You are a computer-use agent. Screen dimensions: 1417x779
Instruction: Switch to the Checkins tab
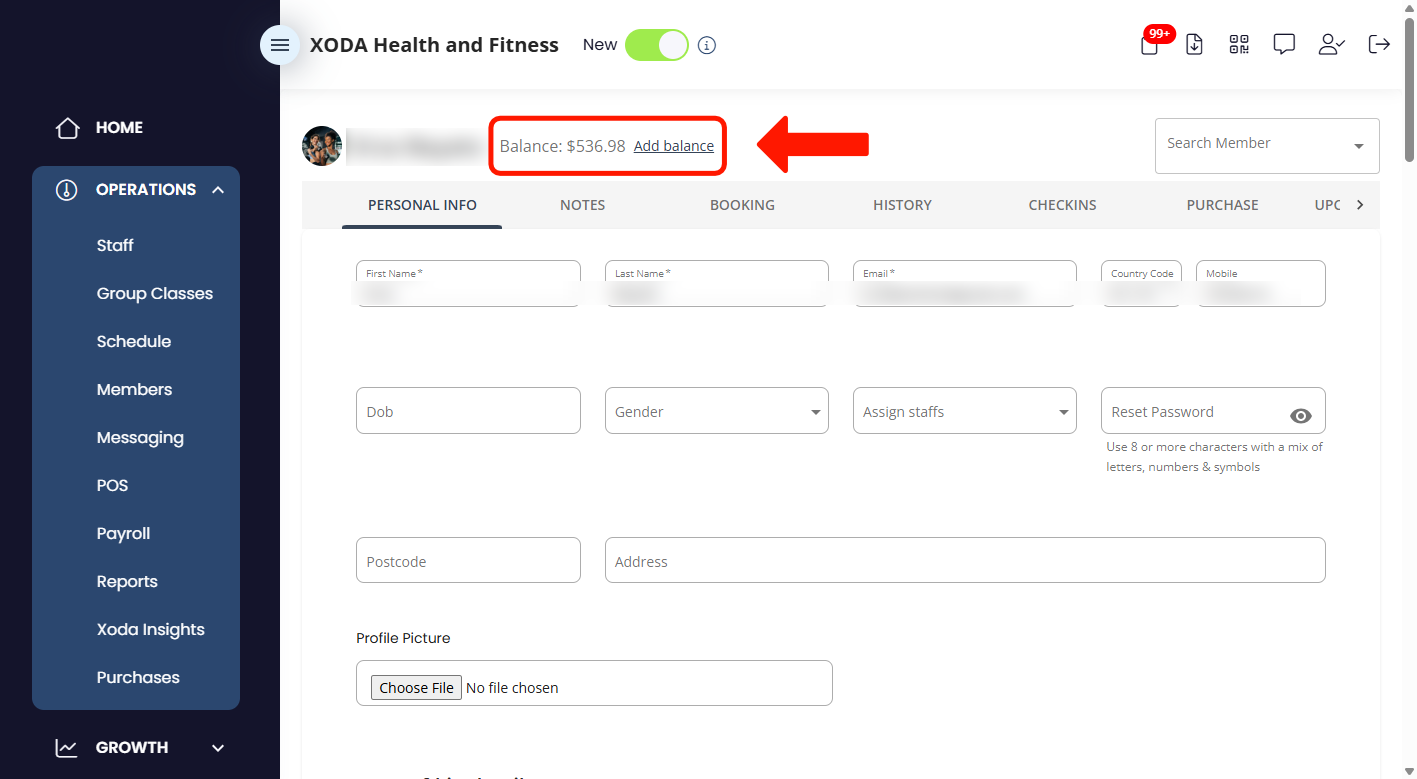(x=1062, y=205)
